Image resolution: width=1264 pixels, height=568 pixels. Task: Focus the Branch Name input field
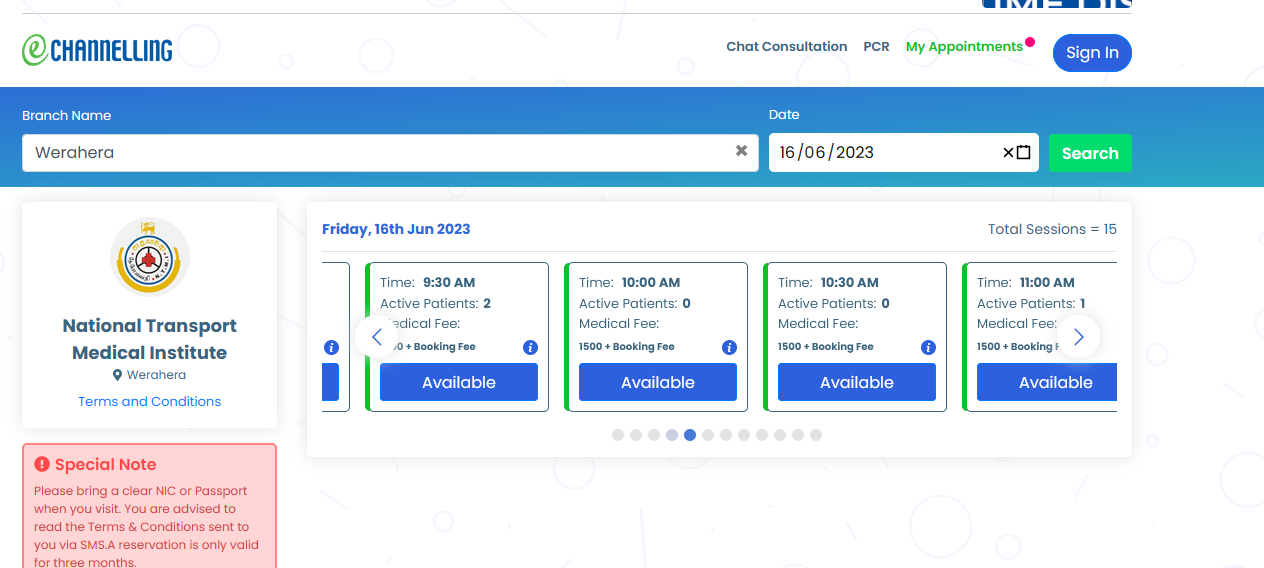click(390, 153)
